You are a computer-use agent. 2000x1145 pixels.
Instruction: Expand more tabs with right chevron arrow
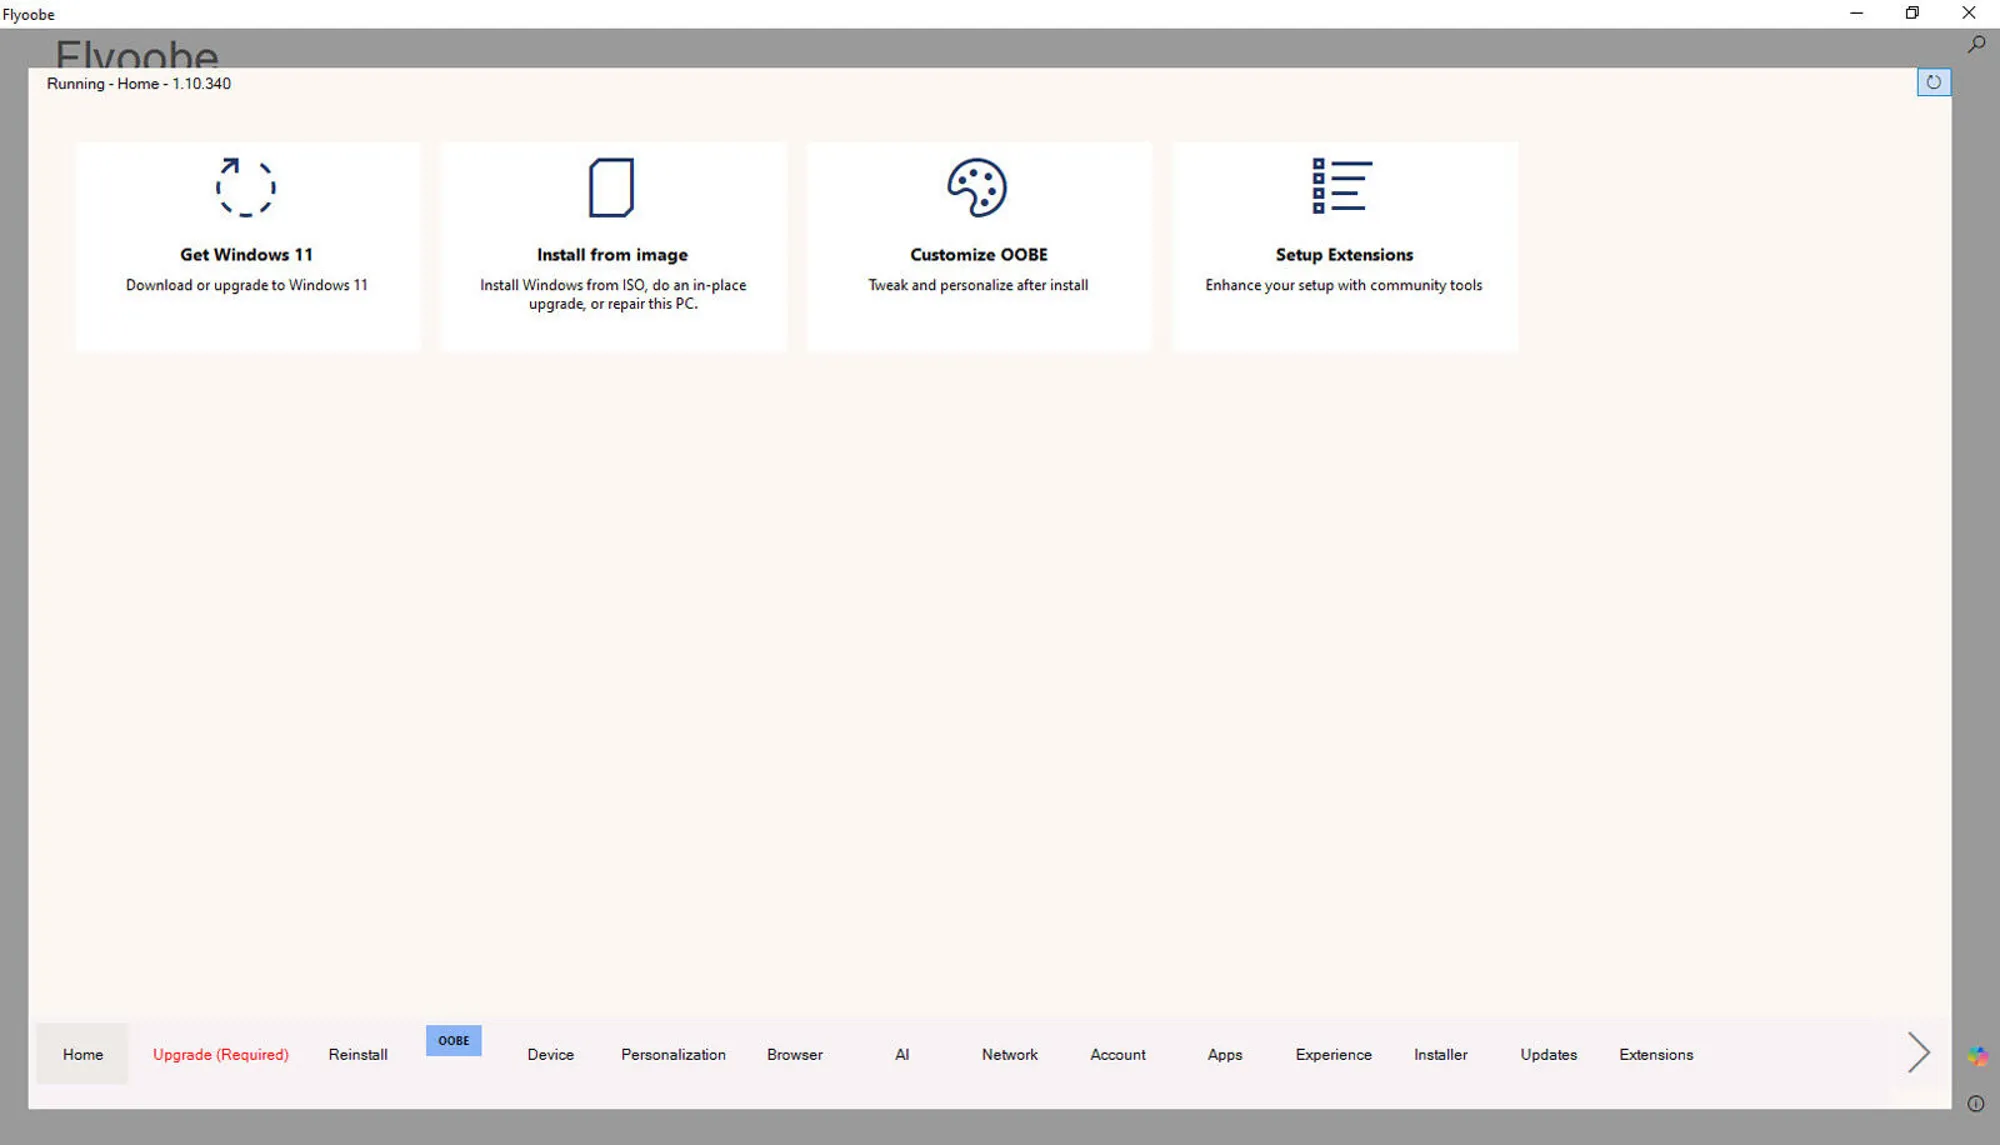(1918, 1053)
